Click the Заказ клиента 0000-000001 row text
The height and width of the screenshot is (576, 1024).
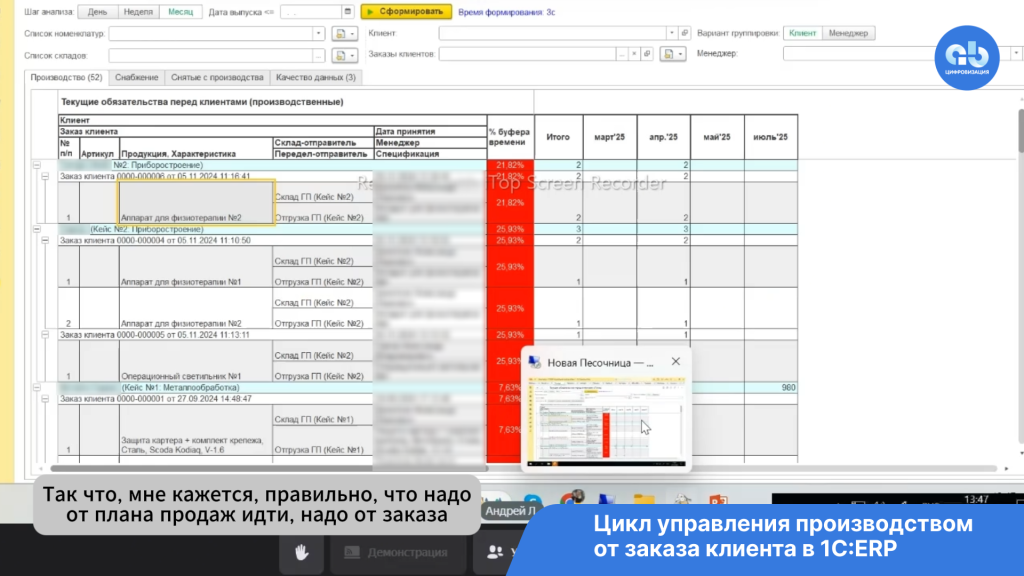pos(155,398)
